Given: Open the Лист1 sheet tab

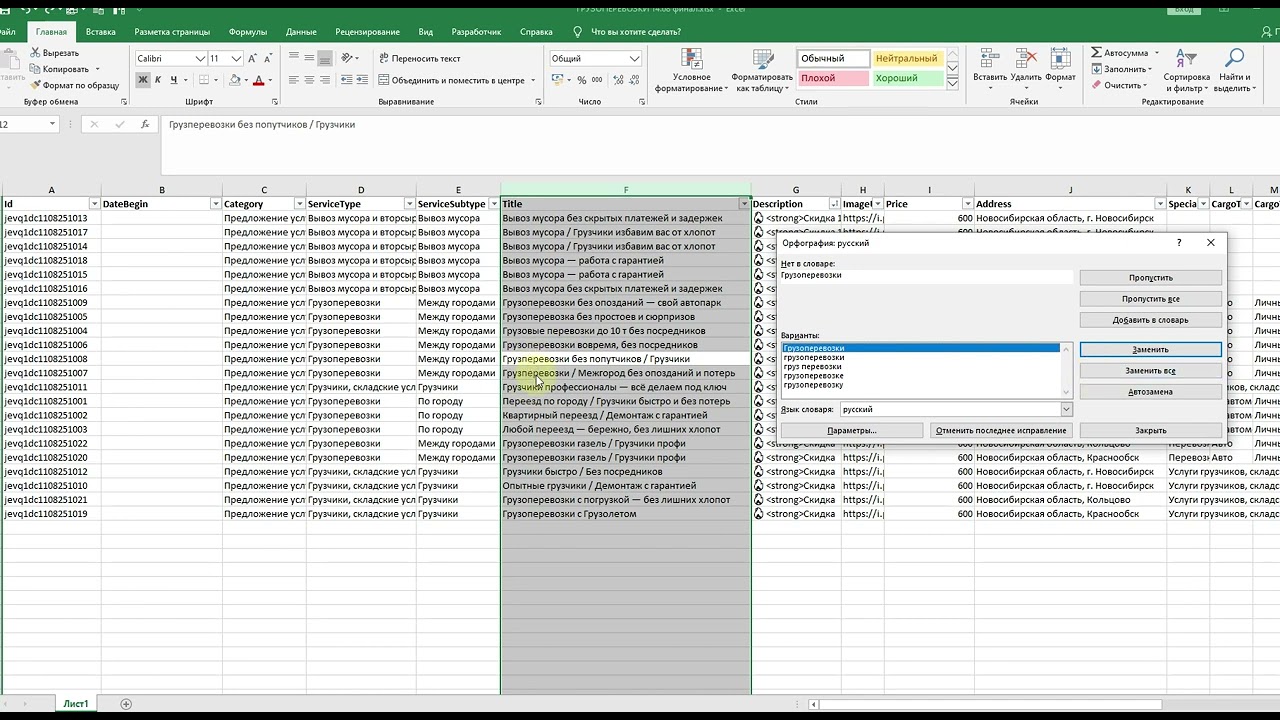Looking at the screenshot, I should coord(76,704).
